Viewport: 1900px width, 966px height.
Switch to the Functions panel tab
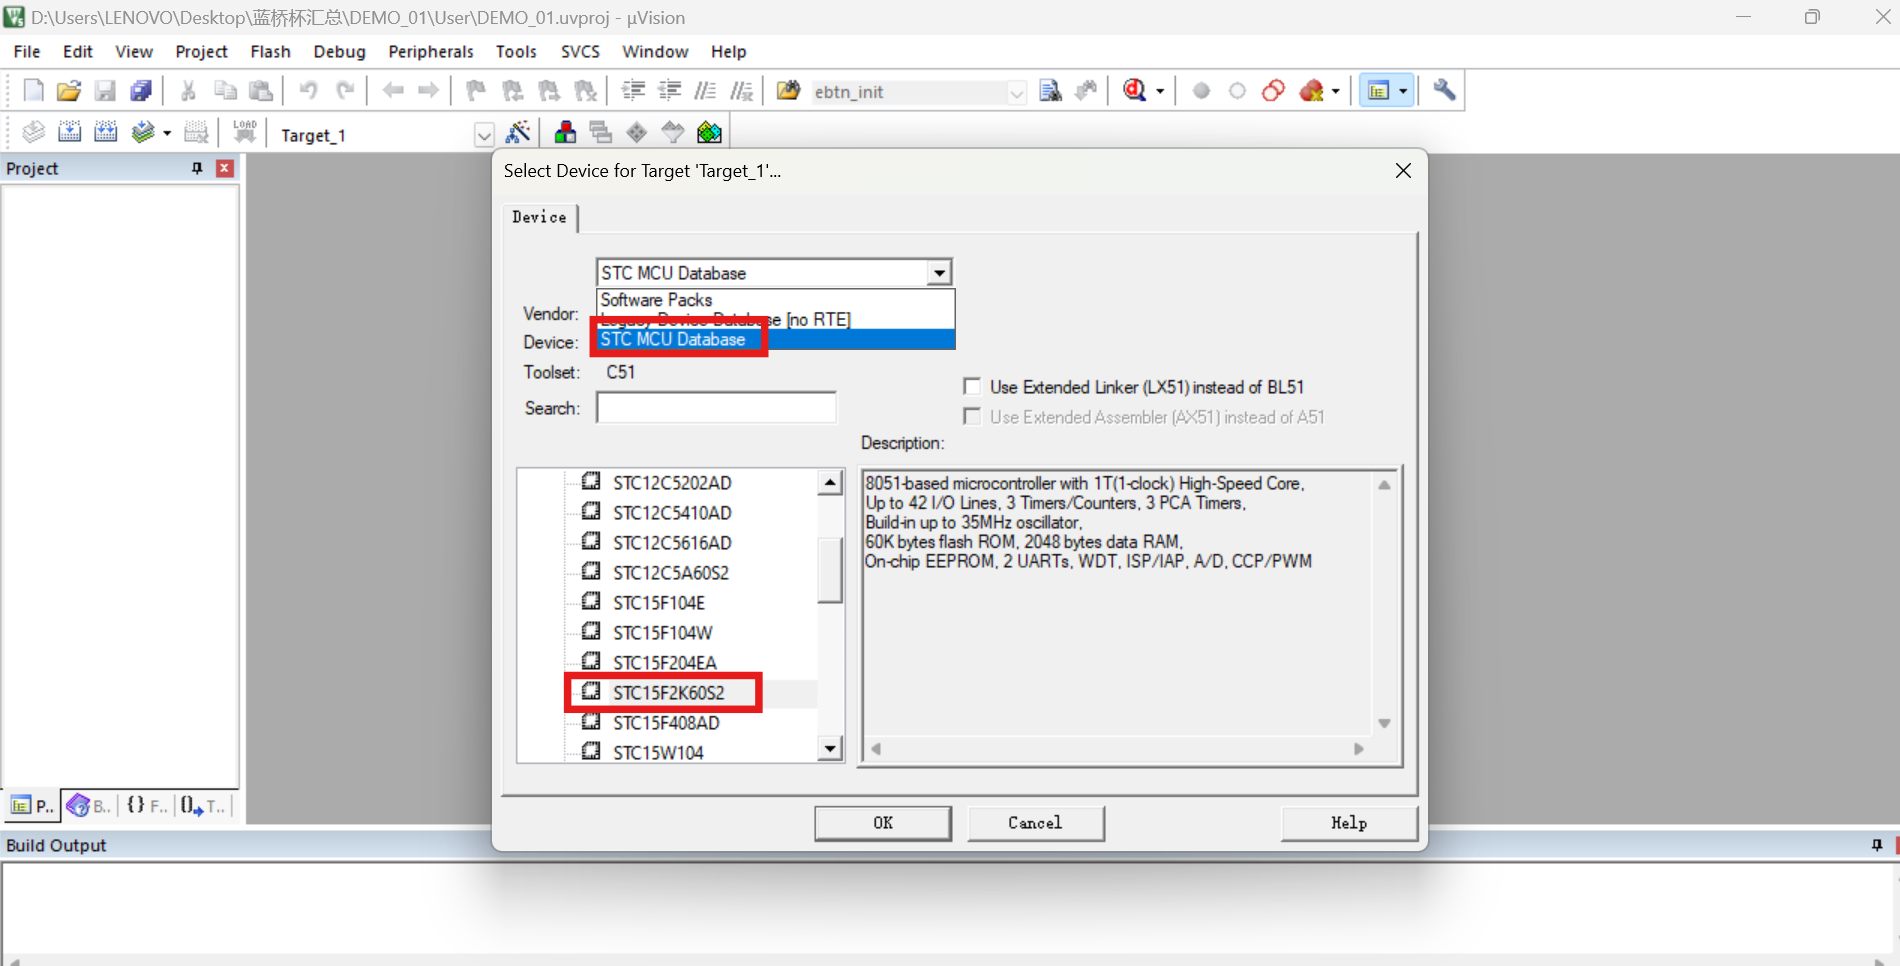coord(146,805)
